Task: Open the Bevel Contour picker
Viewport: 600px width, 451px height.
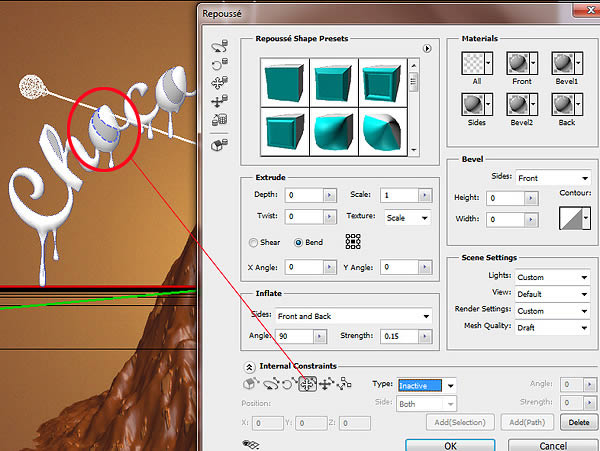Action: [x=575, y=218]
